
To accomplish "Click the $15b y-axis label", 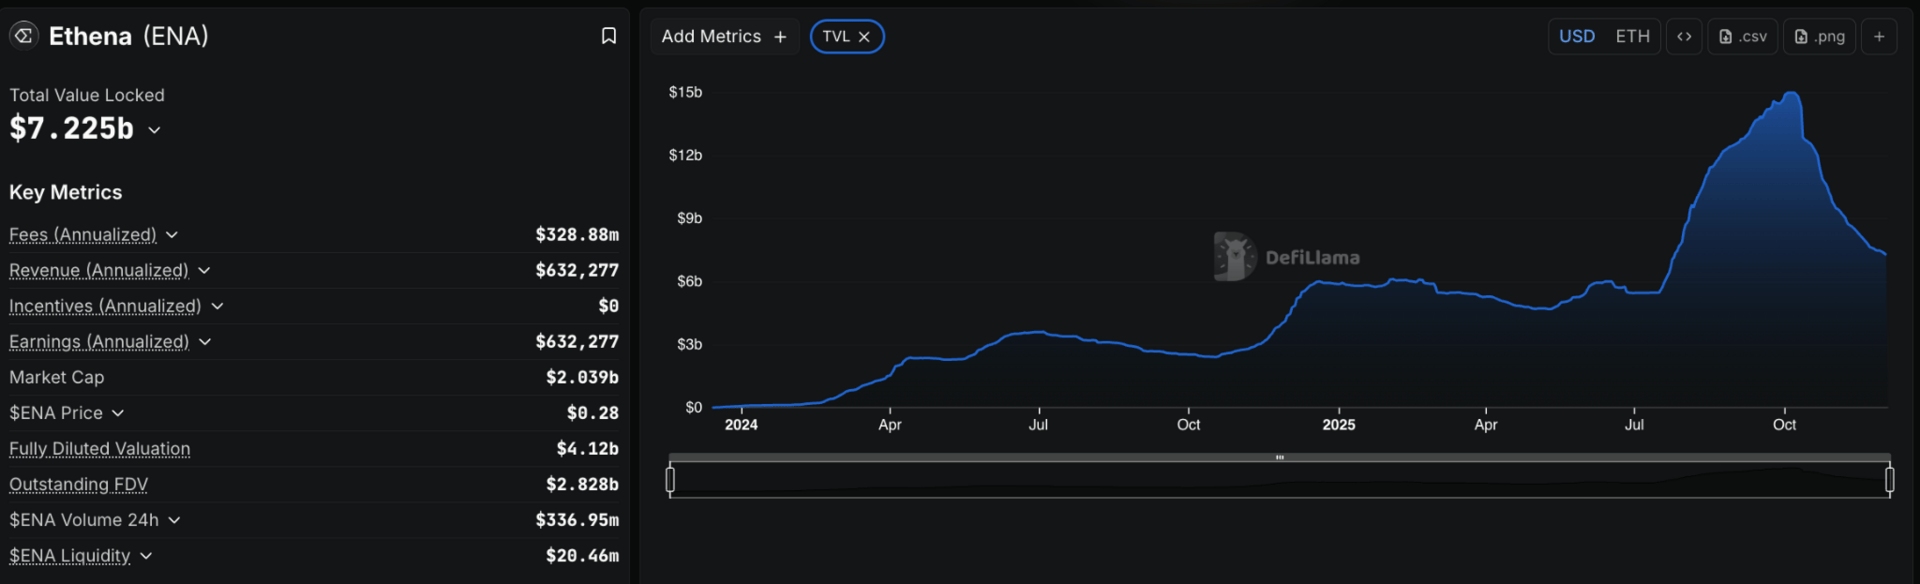I will click(686, 92).
